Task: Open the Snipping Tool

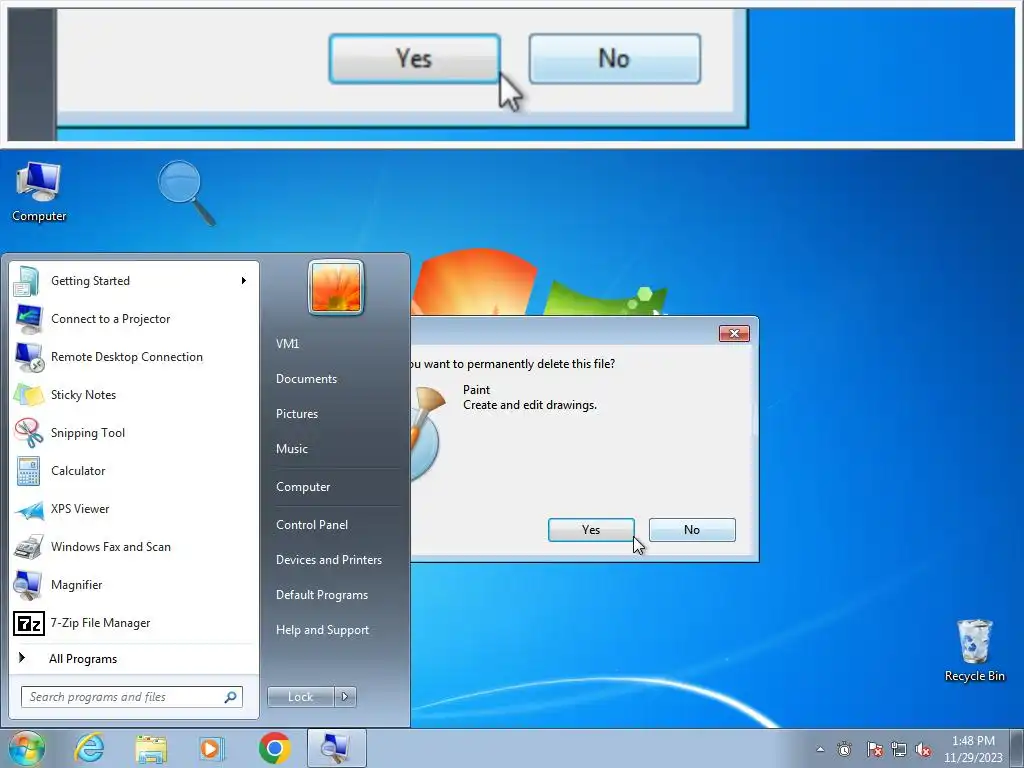Action: (135, 432)
